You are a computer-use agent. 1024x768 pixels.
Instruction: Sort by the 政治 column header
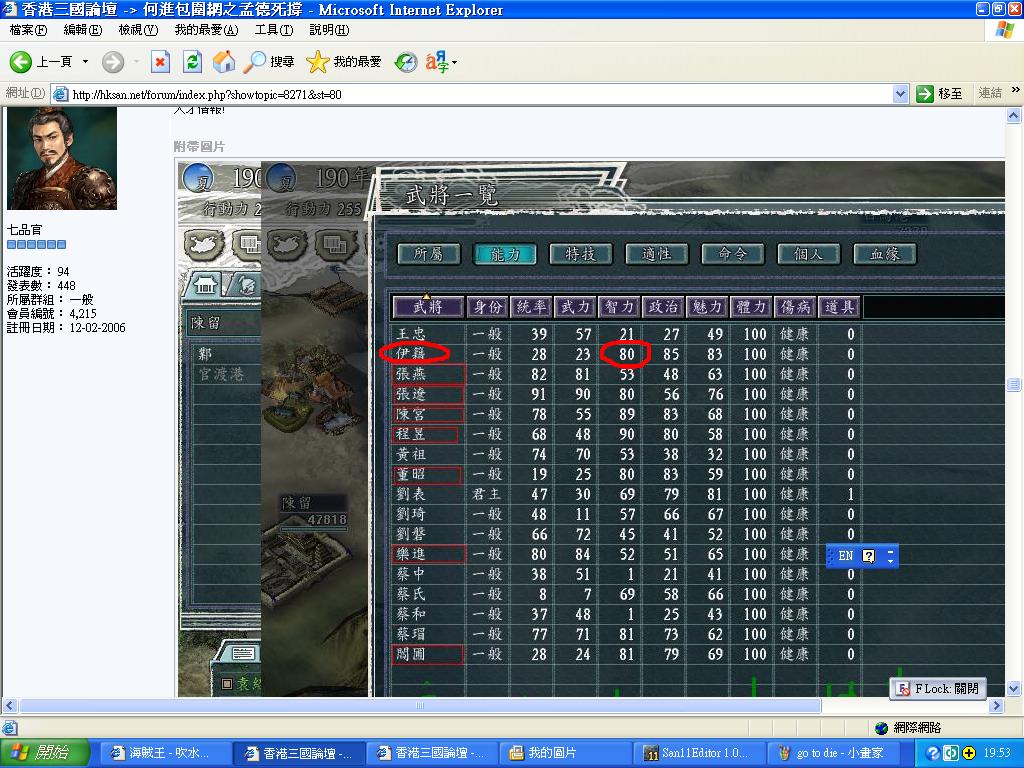coord(664,307)
